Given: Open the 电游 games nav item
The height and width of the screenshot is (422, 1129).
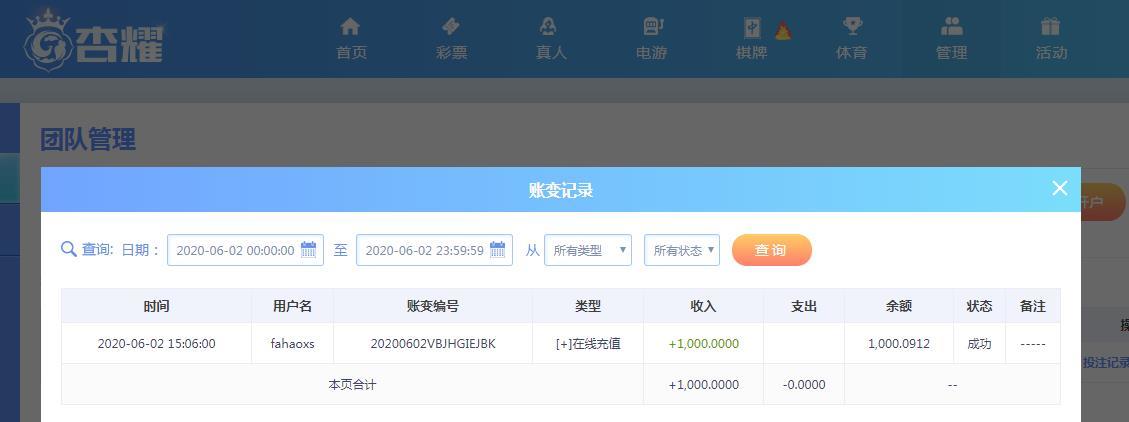Looking at the screenshot, I should (x=652, y=39).
